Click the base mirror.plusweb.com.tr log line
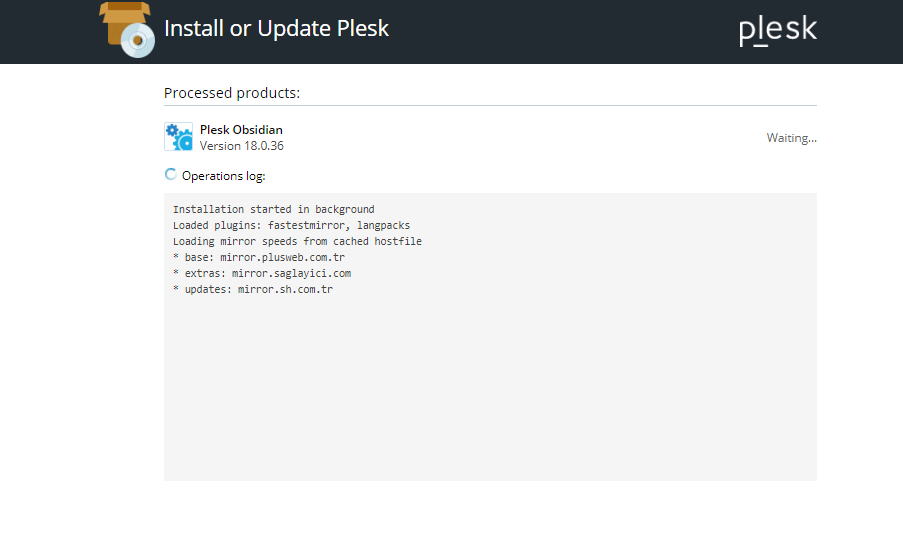Image resolution: width=903 pixels, height=541 pixels. click(x=259, y=258)
